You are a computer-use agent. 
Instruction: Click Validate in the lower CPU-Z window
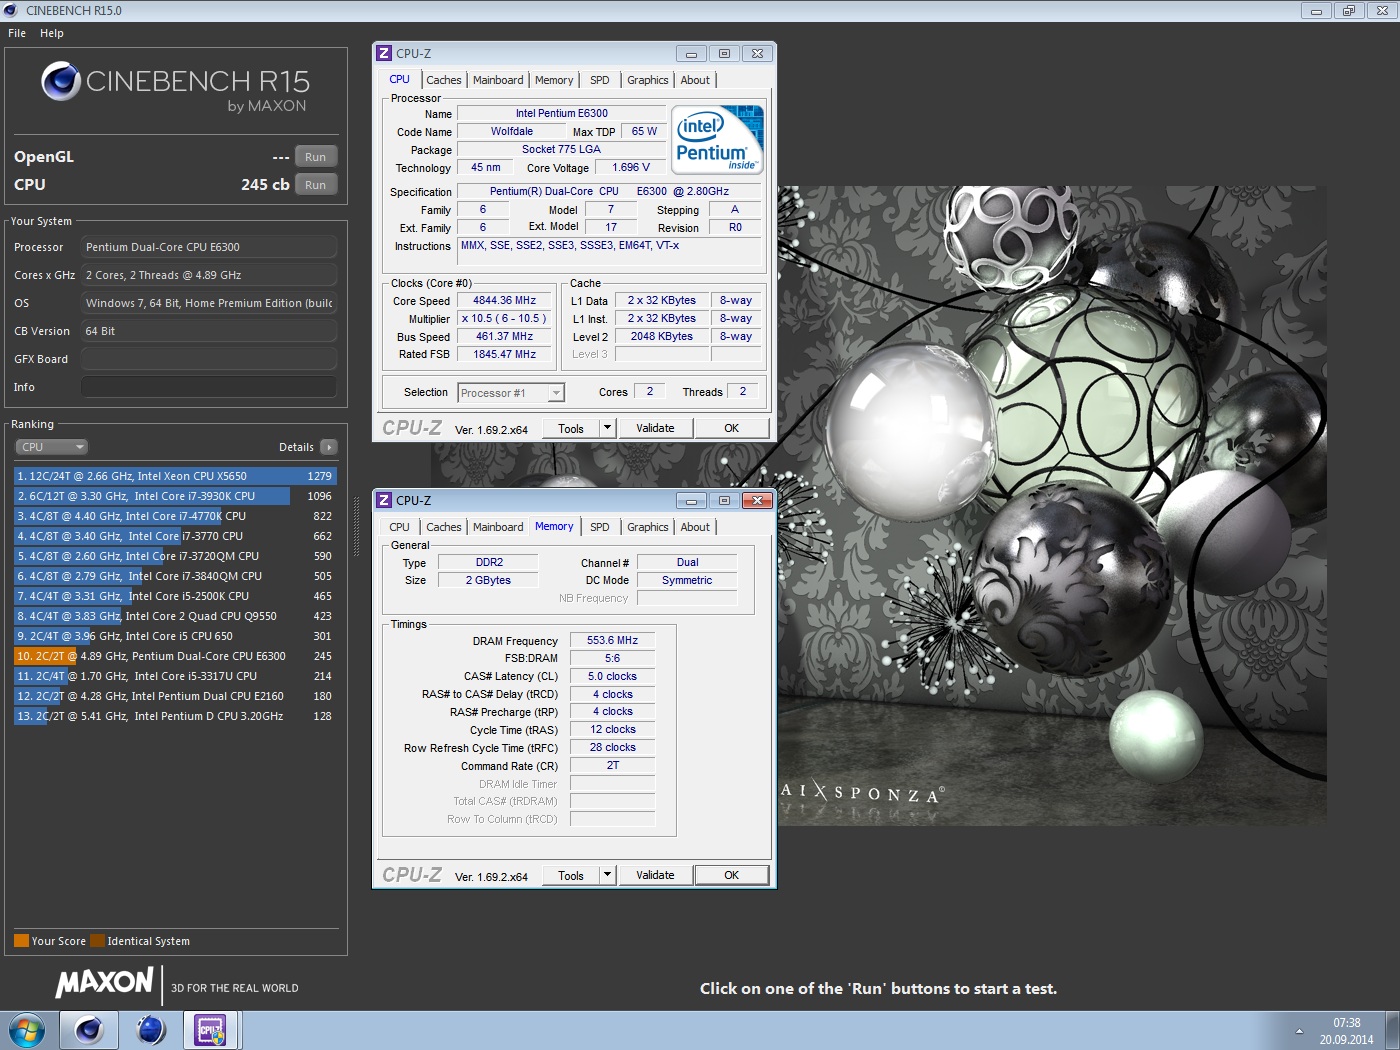click(655, 875)
